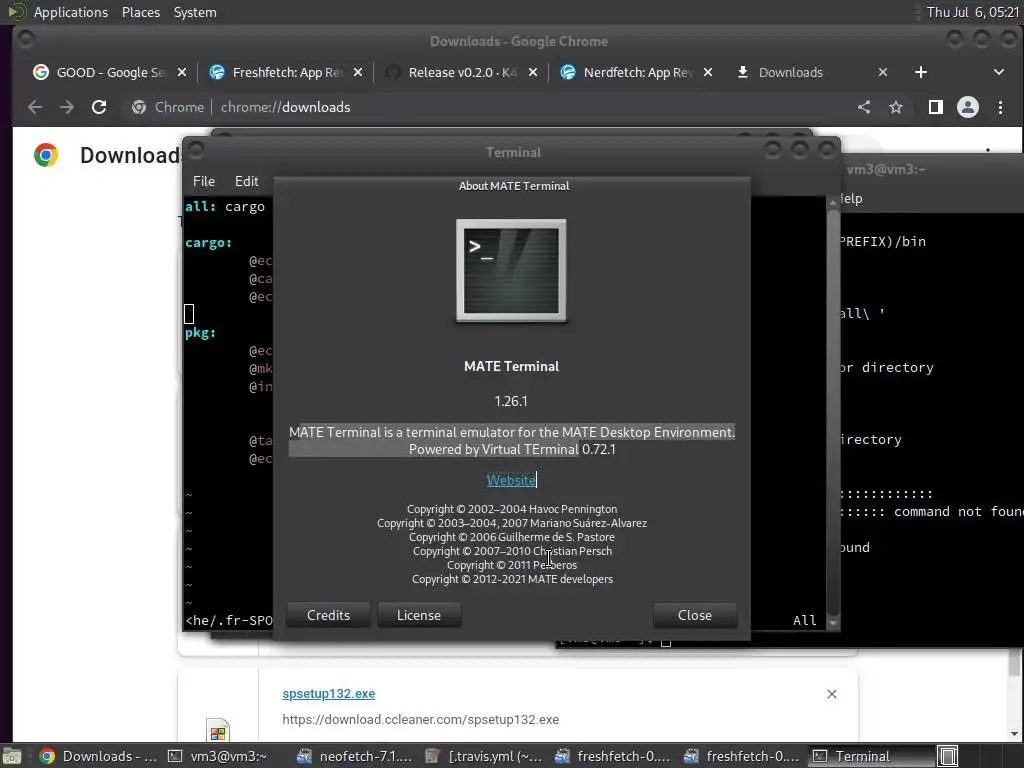Click version text 1.26.1
This screenshot has width=1024, height=768.
point(511,401)
